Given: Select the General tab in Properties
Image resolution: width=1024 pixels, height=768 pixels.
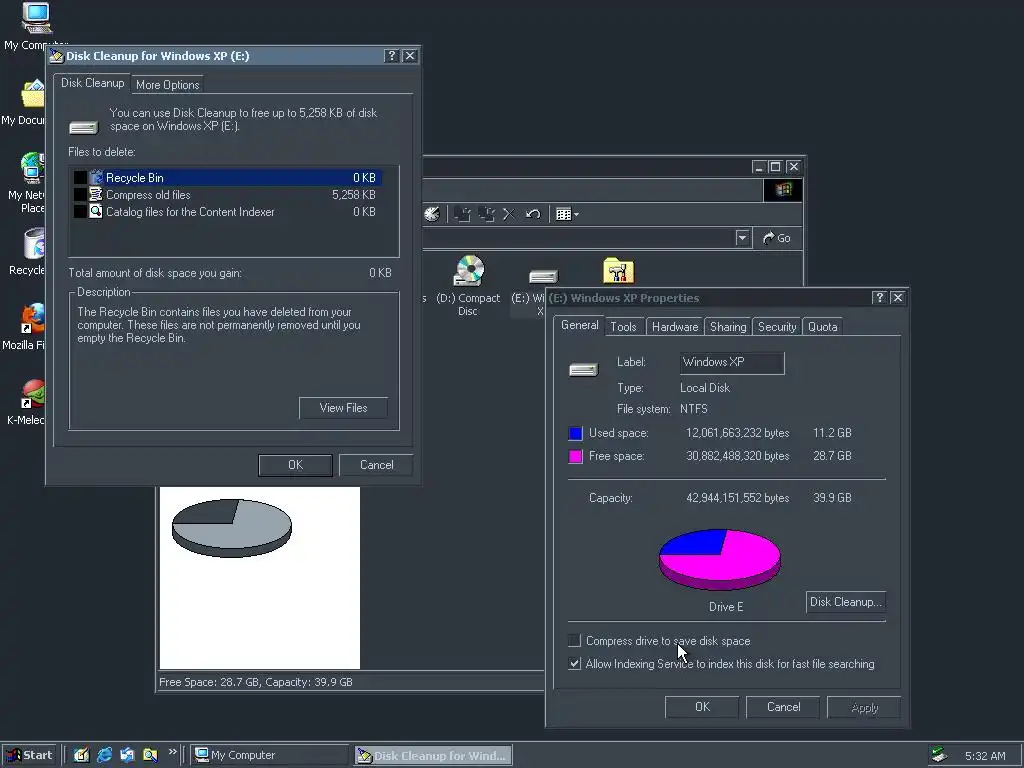Looking at the screenshot, I should tap(579, 325).
